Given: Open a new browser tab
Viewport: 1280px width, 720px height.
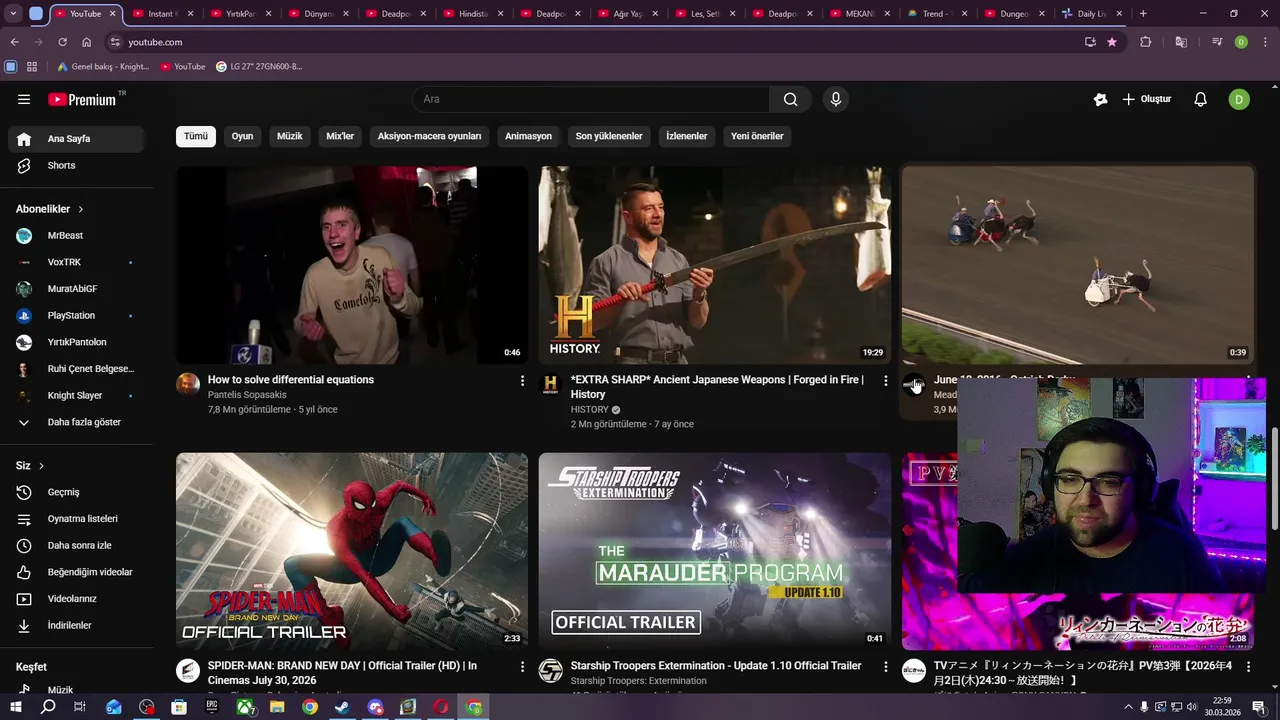Looking at the screenshot, I should pos(1143,14).
